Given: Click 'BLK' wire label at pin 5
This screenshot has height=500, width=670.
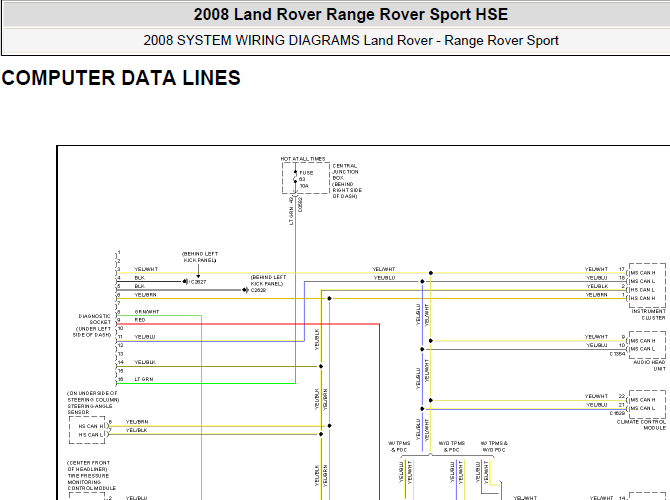Looking at the screenshot, I should tap(139, 286).
